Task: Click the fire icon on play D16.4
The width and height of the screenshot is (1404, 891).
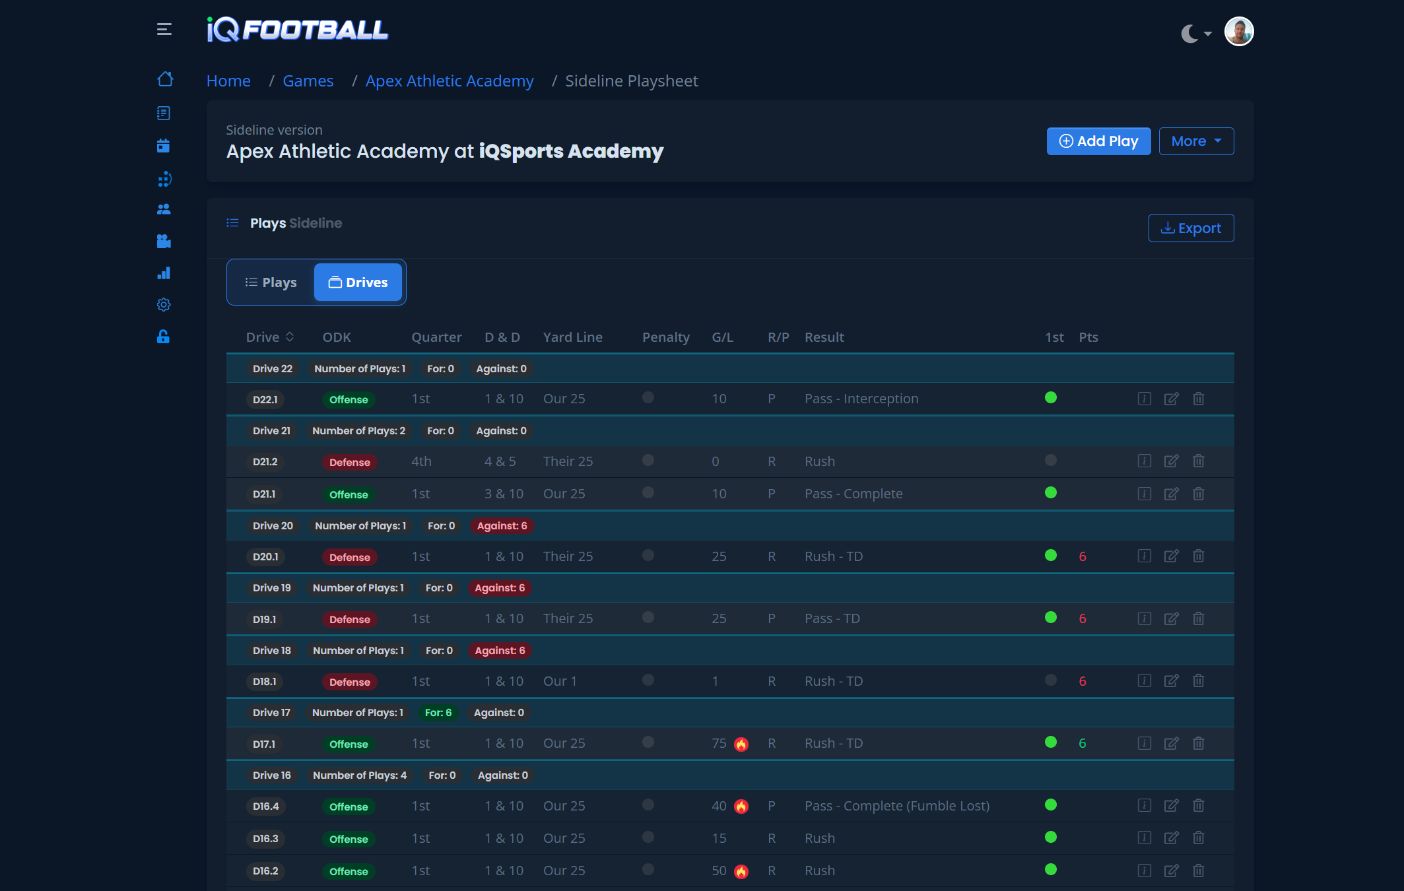Action: pos(741,807)
